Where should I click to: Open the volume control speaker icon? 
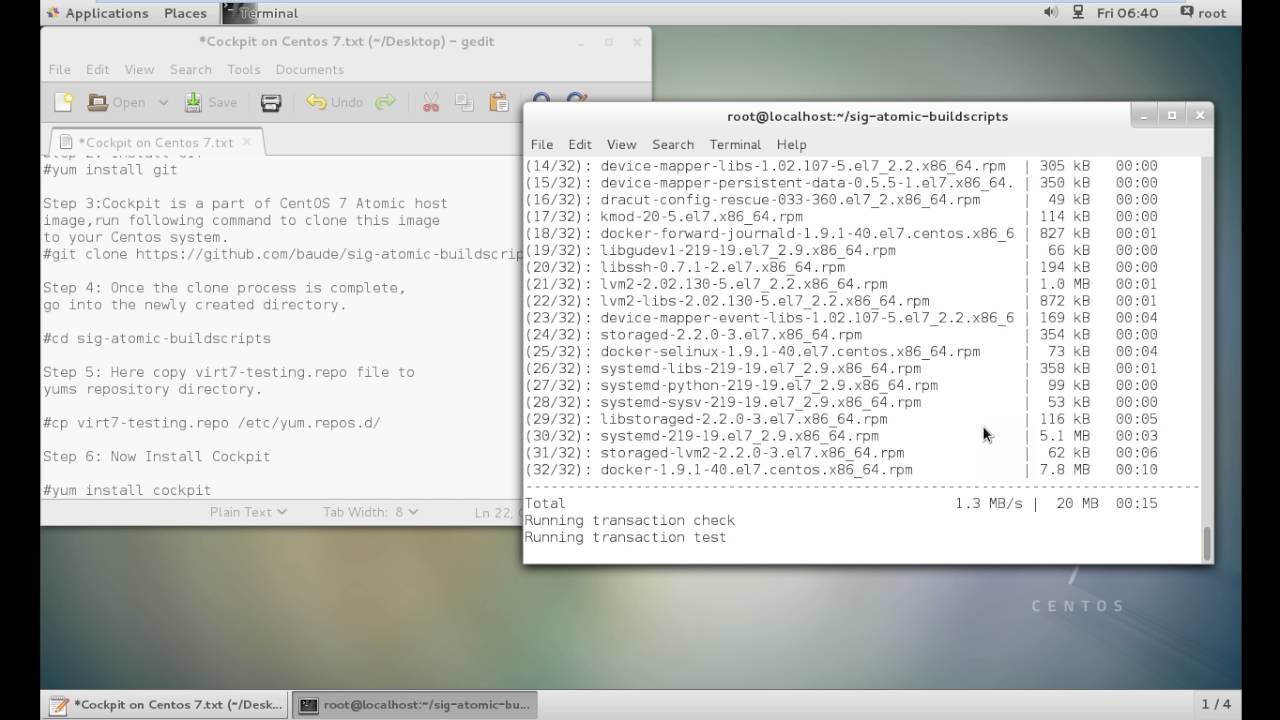[x=1051, y=13]
